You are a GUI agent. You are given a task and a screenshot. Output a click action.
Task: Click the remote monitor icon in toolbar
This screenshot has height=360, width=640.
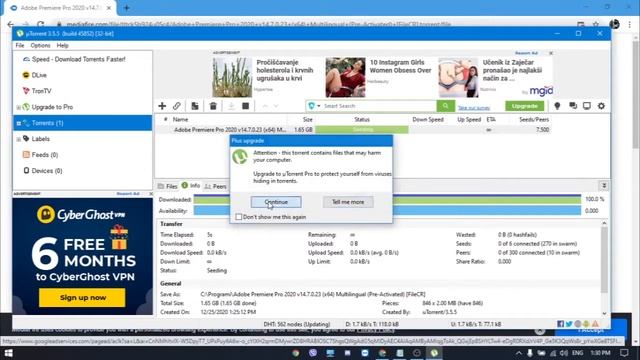coord(587,106)
